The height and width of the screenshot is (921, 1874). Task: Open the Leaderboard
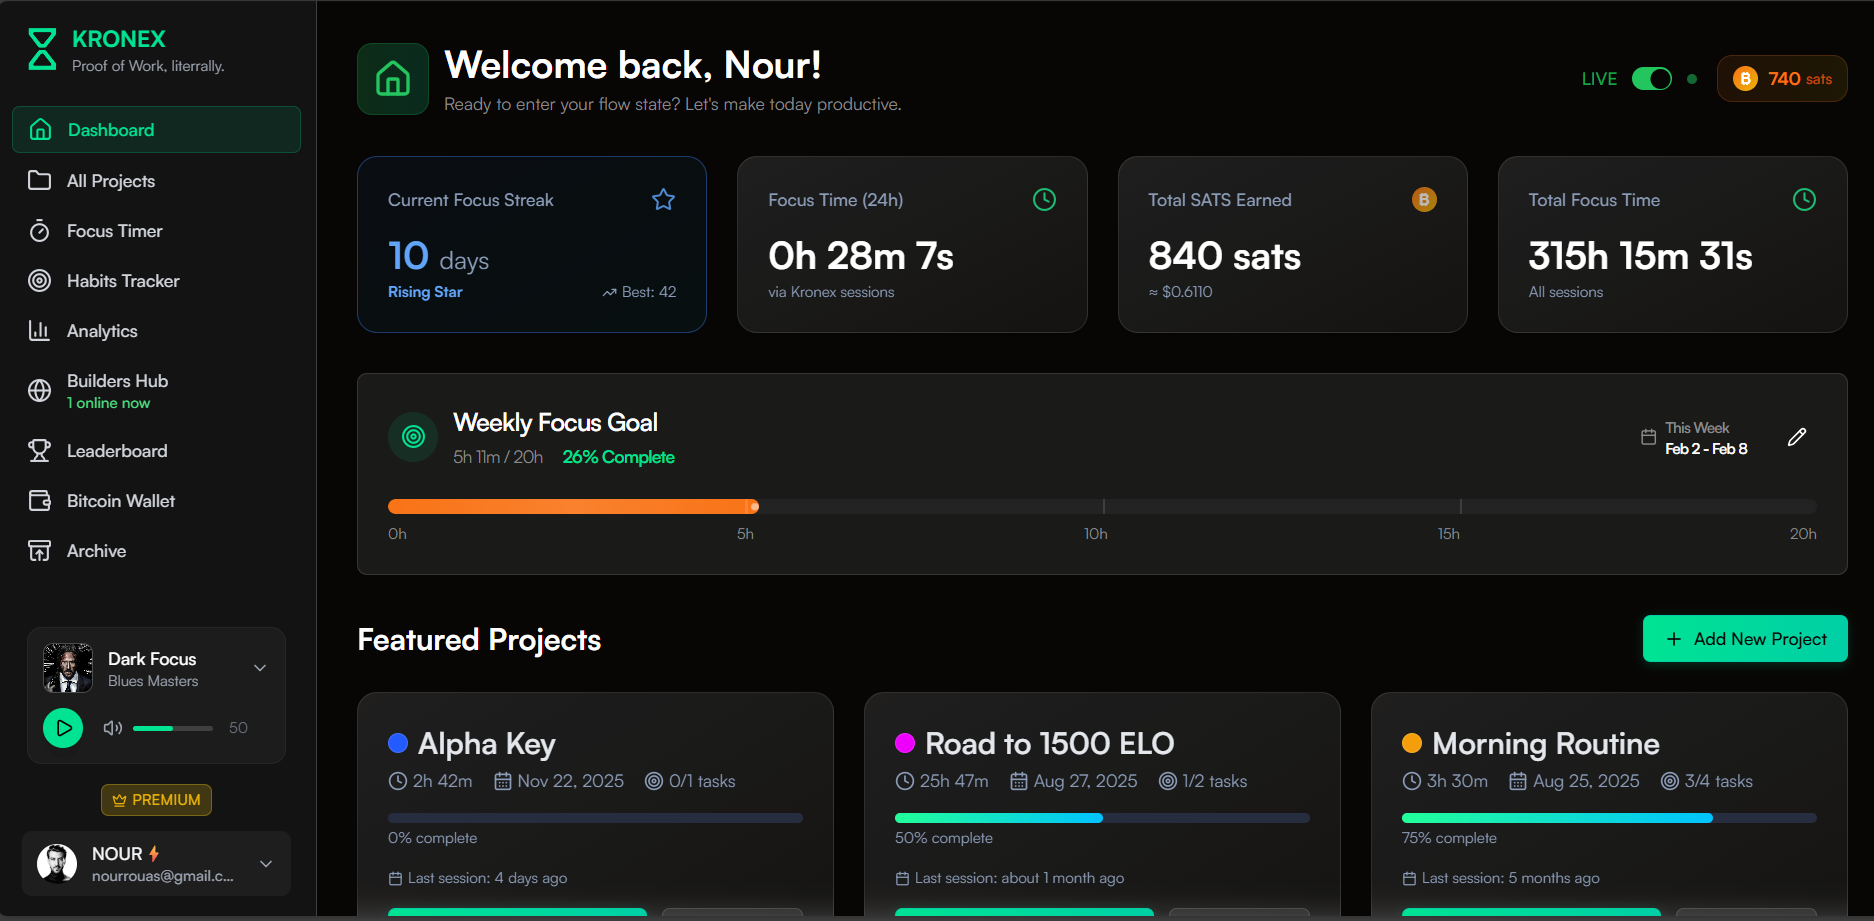(x=116, y=451)
